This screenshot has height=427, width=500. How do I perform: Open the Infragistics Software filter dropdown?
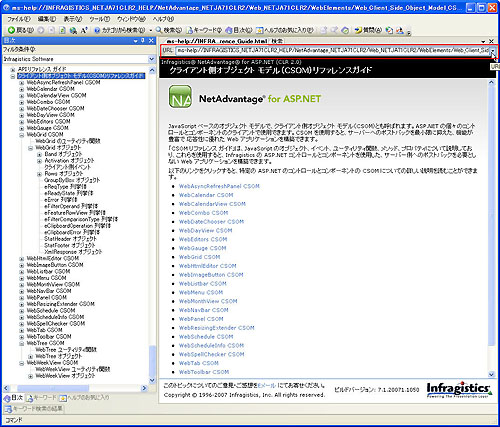pyautogui.click(x=152, y=59)
